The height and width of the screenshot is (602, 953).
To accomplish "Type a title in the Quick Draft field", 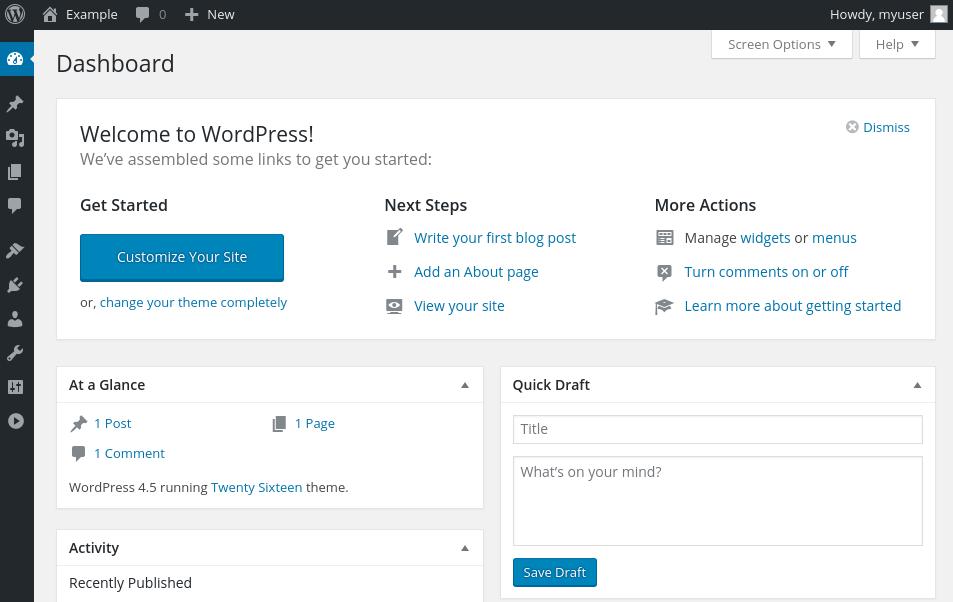I will tap(717, 429).
